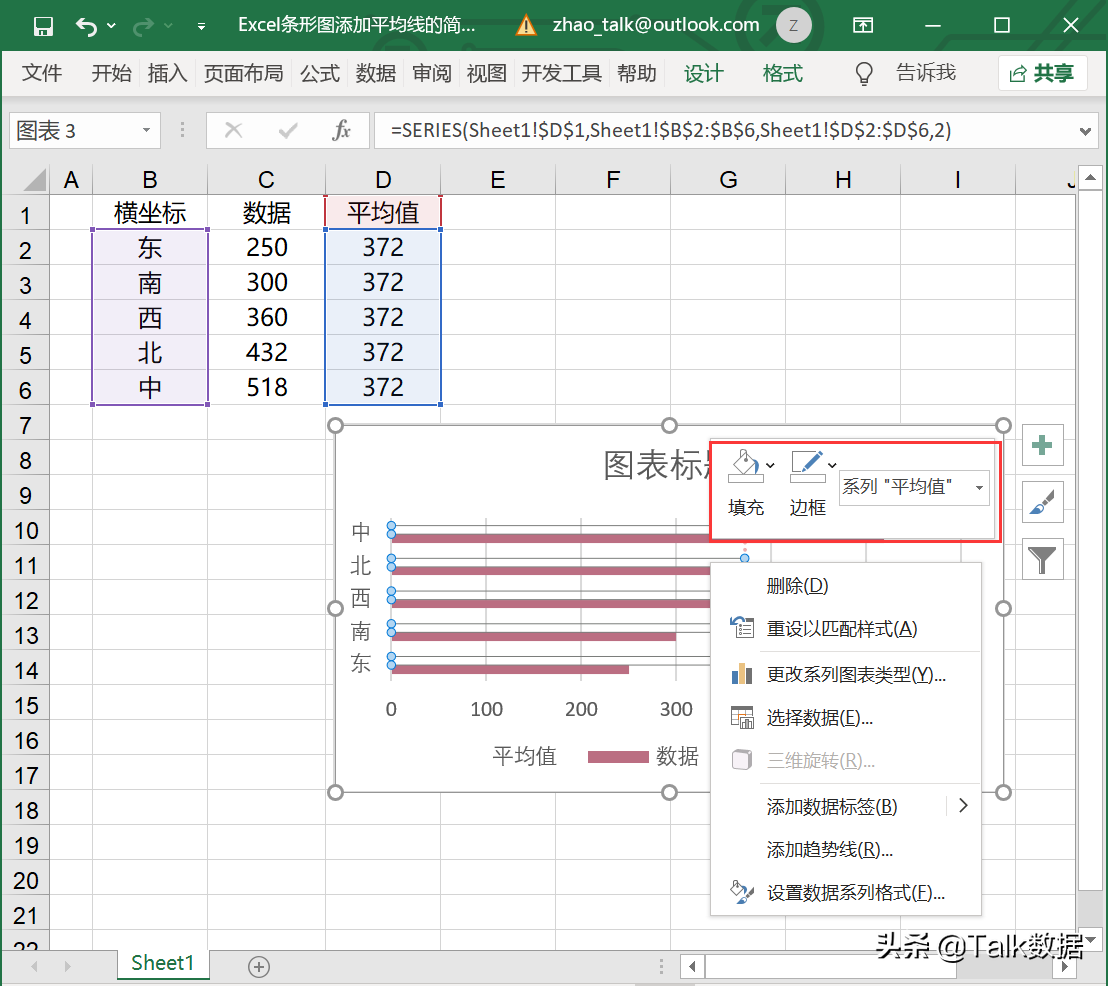Choose 选择数据(E) menu item
Image resolution: width=1108 pixels, height=986 pixels.
847,718
